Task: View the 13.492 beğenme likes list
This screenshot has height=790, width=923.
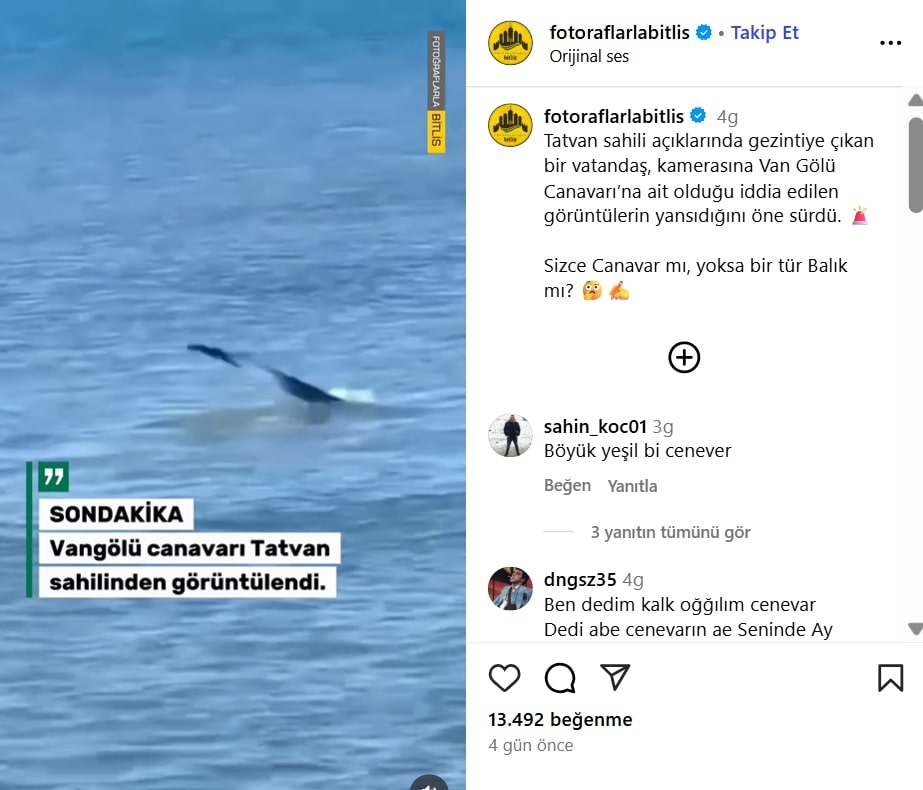Action: pos(560,719)
